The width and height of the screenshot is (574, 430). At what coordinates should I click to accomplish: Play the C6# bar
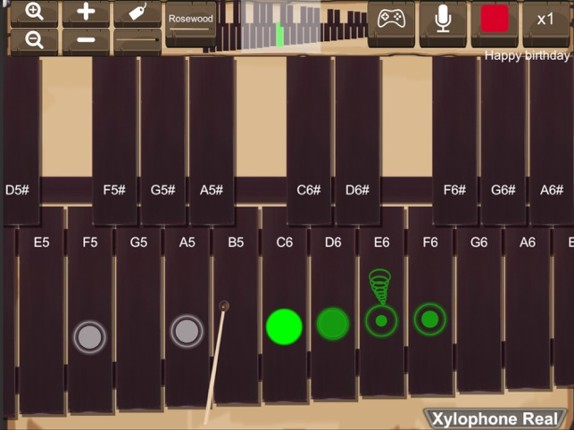[309, 141]
